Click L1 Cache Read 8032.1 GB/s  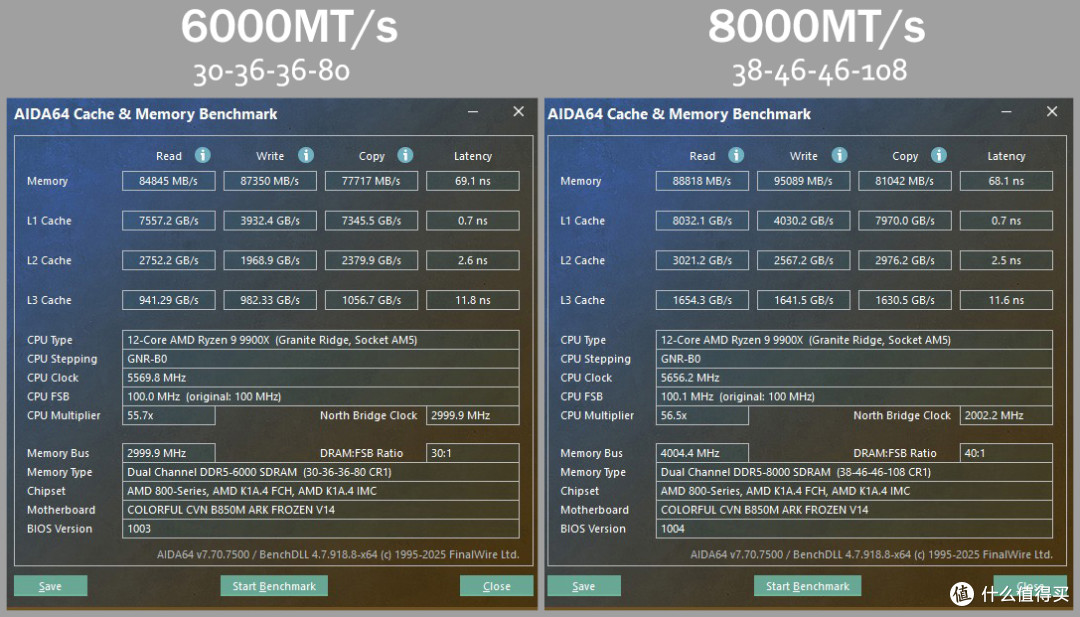pos(702,221)
